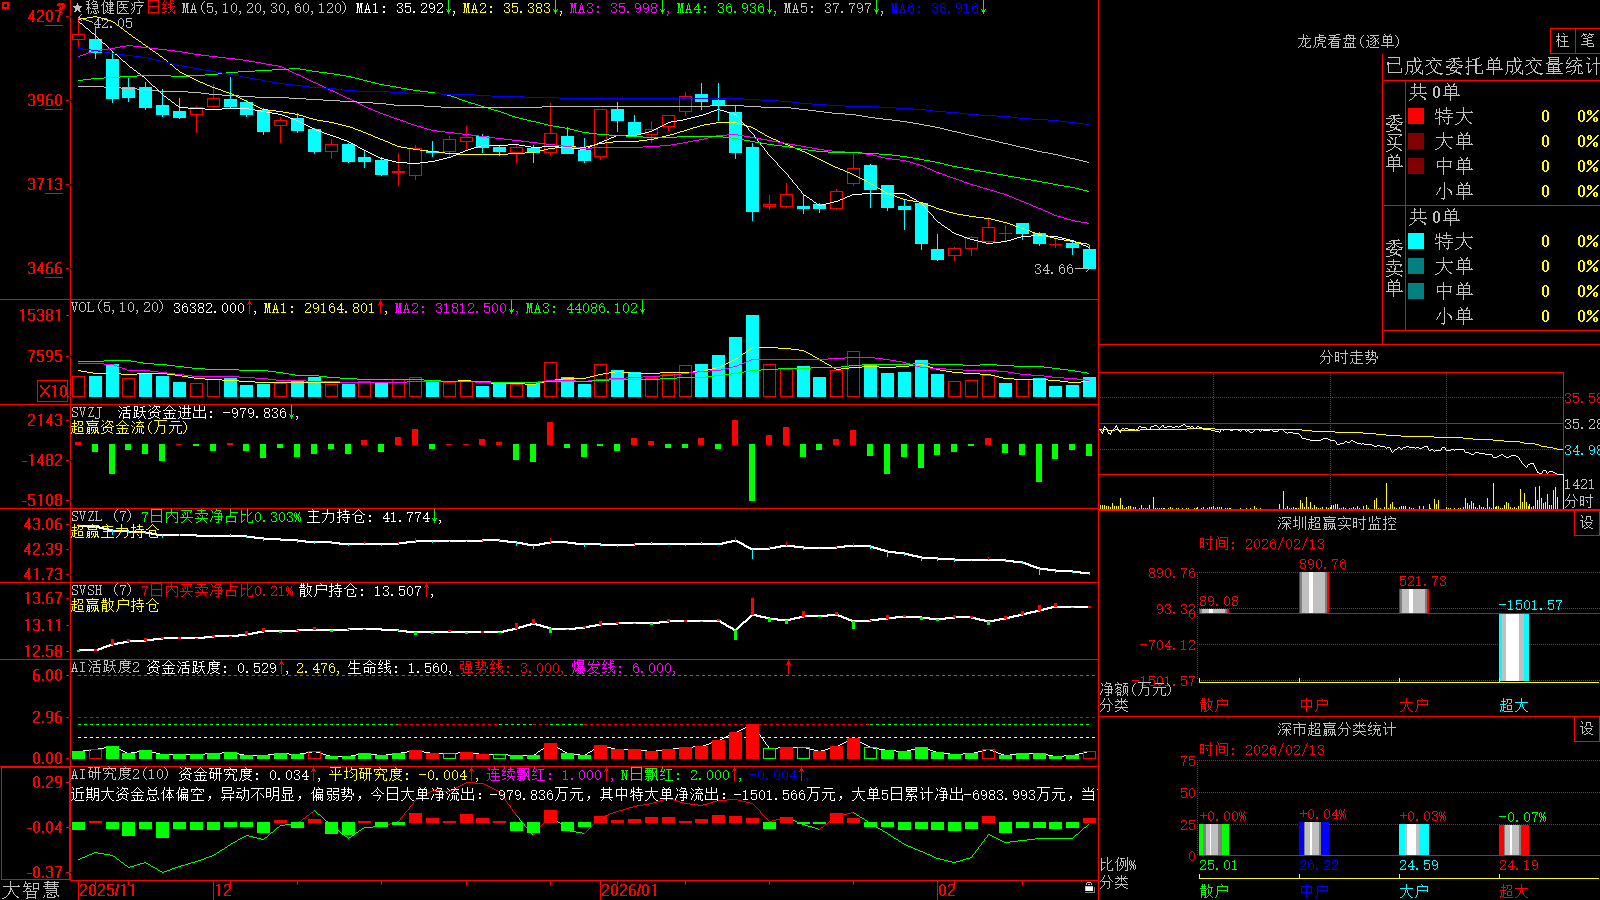Viewport: 1600px width, 900px height.
Task: Click the teal 大单 sell-order swatch
Action: (x=1416, y=266)
